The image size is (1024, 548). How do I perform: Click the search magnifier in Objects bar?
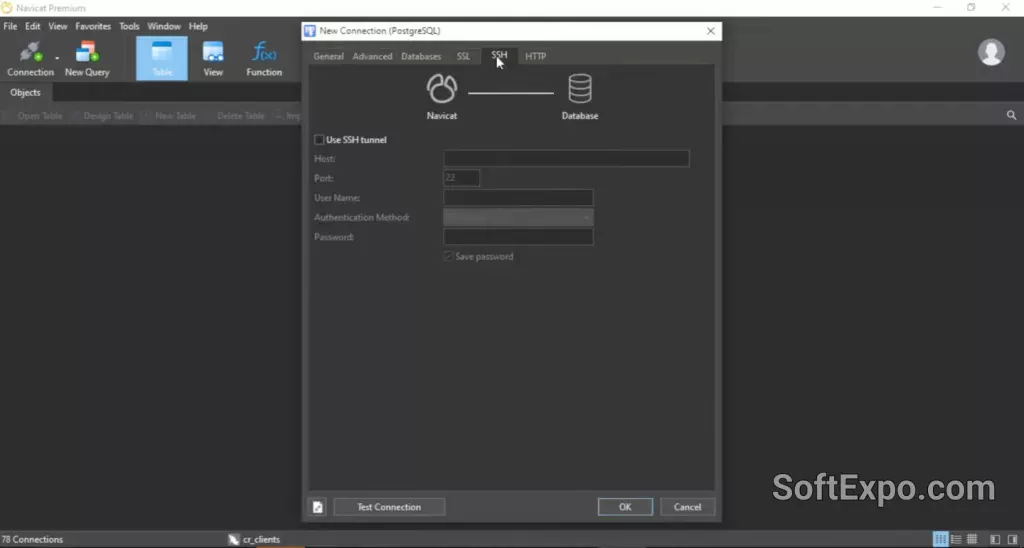coord(1011,115)
